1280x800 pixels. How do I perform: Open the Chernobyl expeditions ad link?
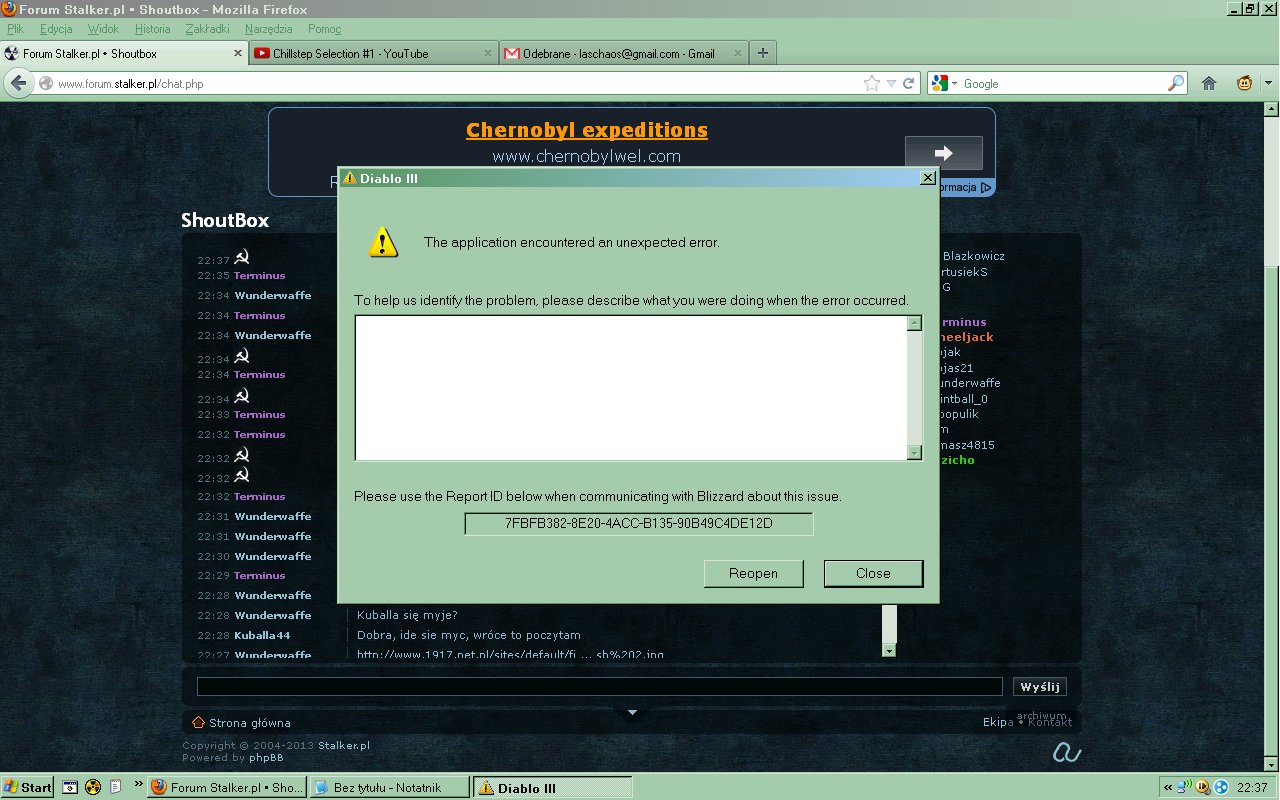pyautogui.click(x=587, y=130)
